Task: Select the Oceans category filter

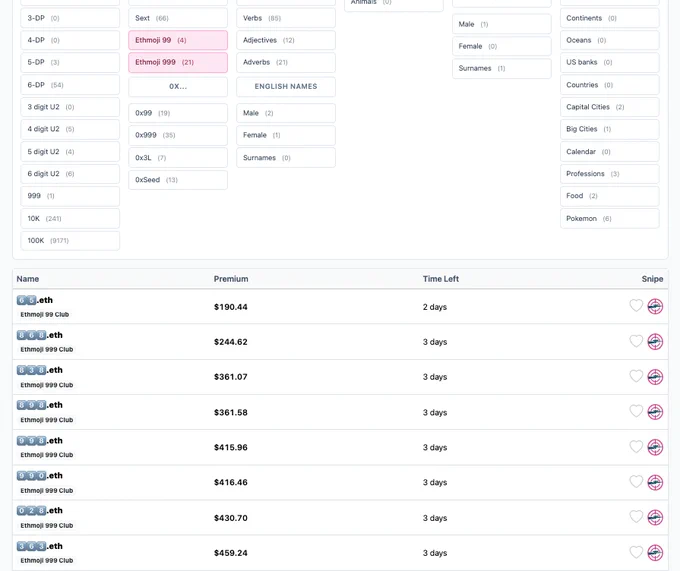Action: click(x=610, y=40)
